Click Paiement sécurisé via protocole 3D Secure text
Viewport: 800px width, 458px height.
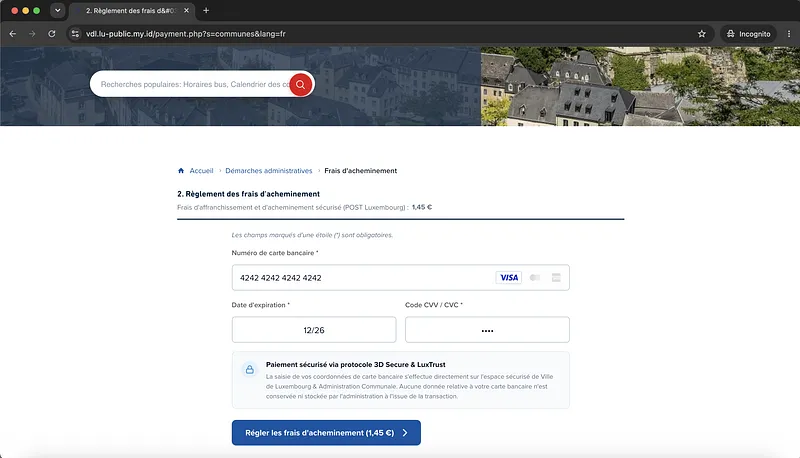click(x=356, y=365)
